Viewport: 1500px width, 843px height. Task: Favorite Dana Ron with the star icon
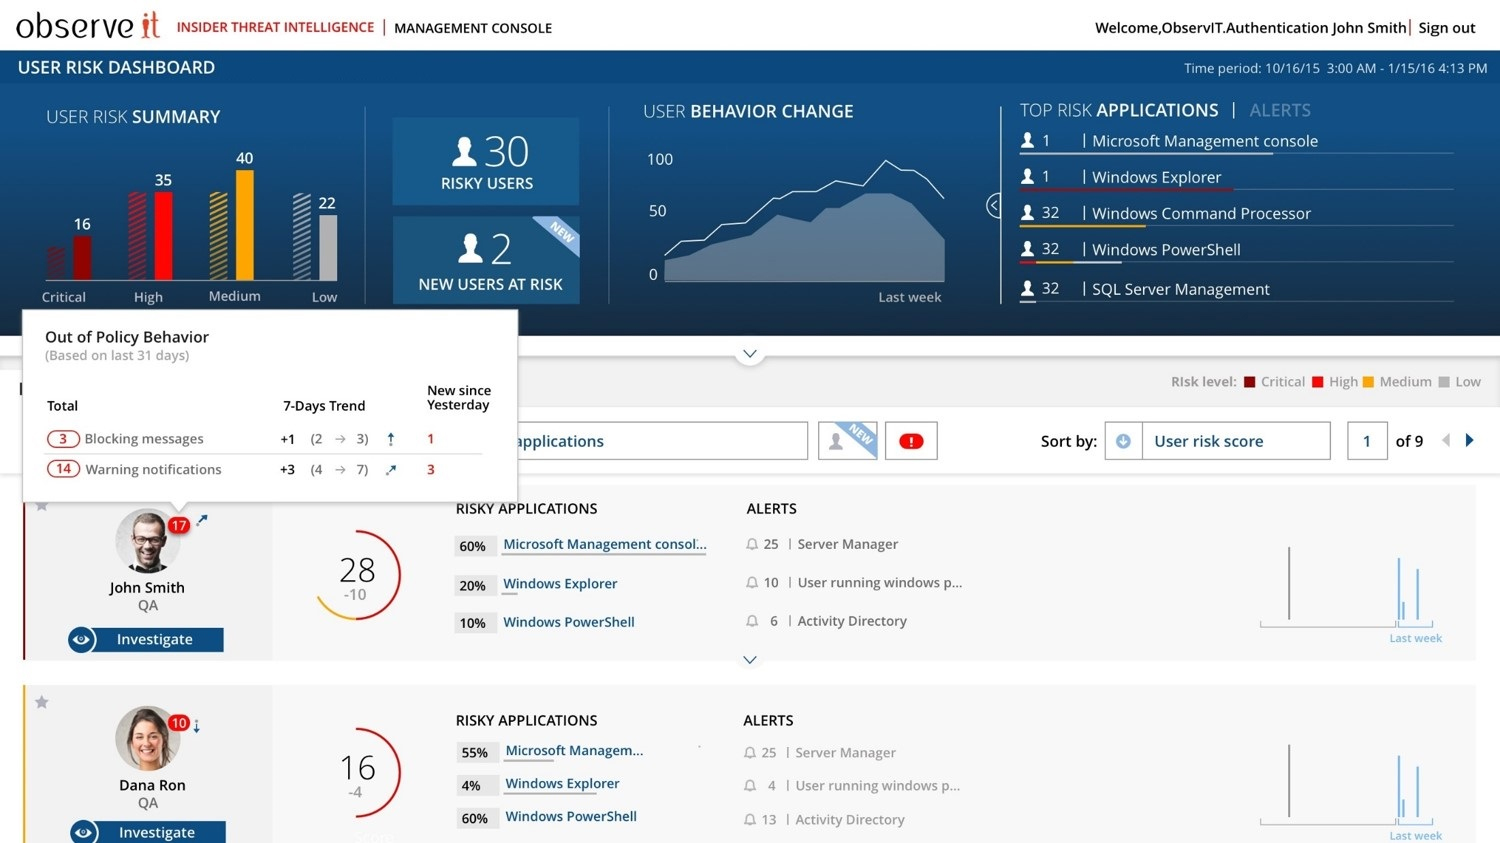coord(42,702)
